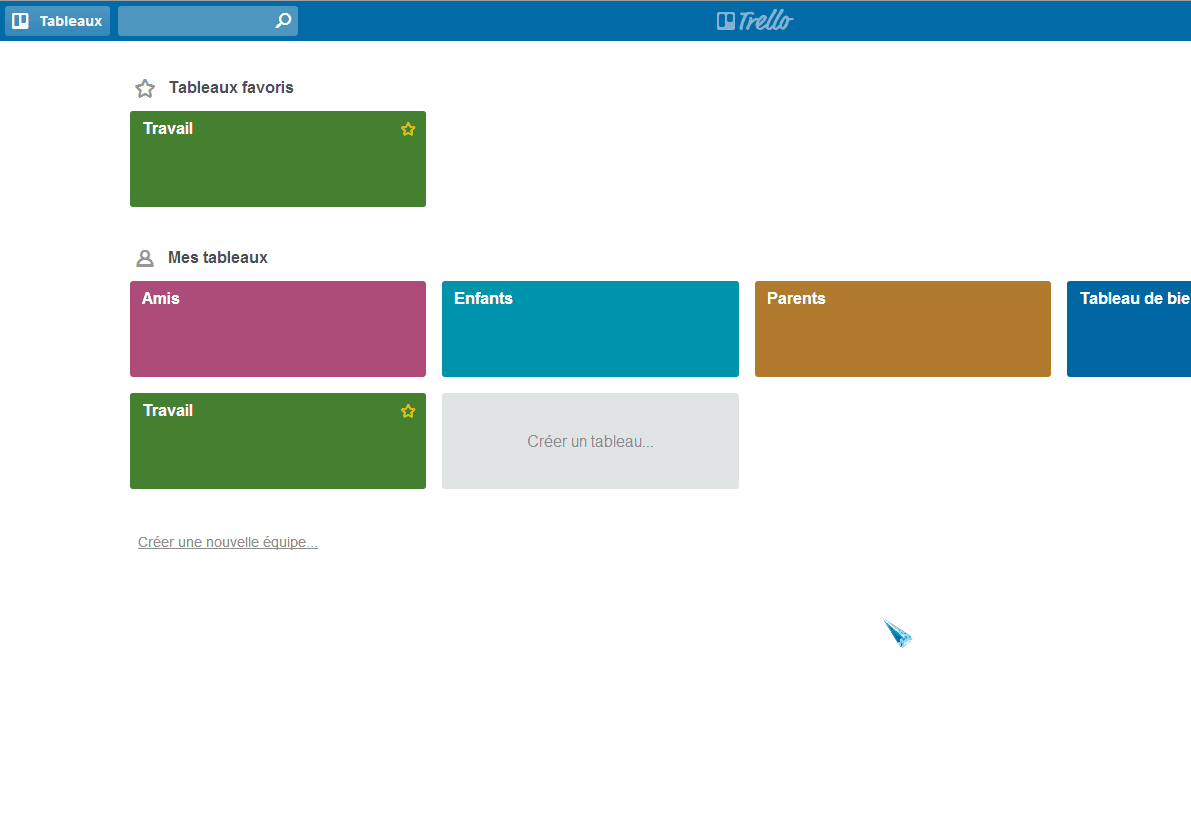
Task: Click the Trello wordmark to go home
Action: click(766, 21)
